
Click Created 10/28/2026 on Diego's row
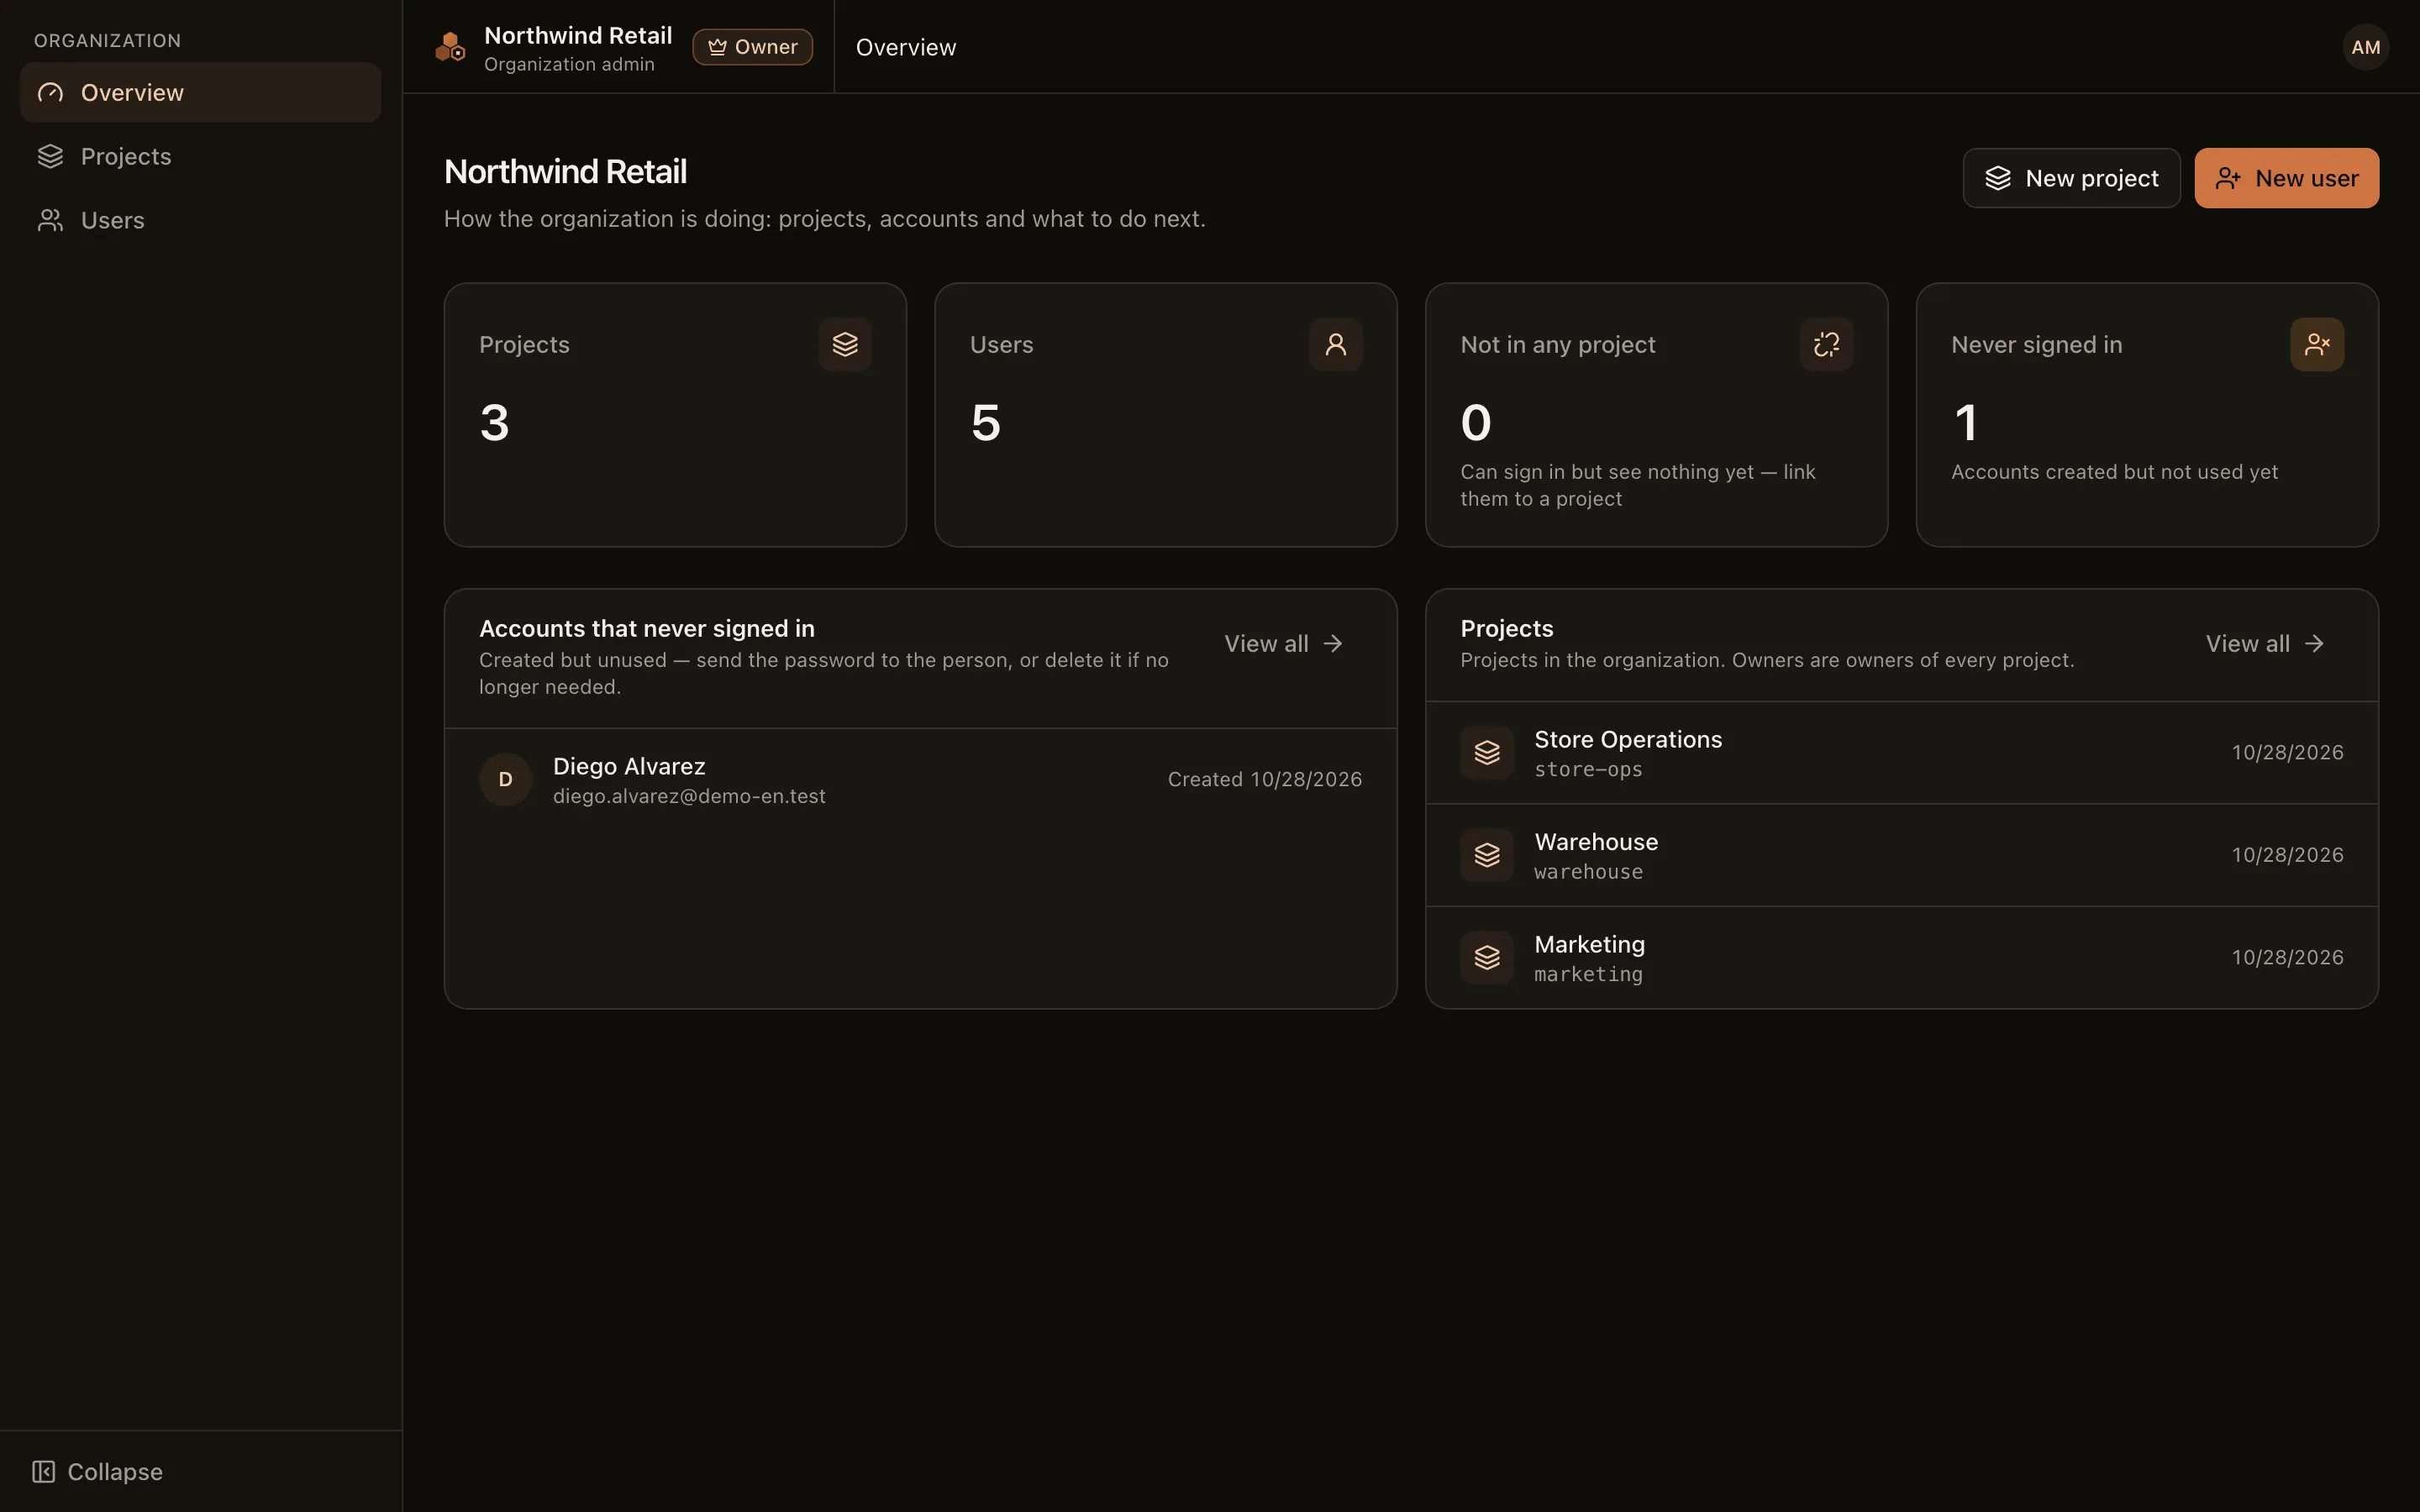(1264, 779)
